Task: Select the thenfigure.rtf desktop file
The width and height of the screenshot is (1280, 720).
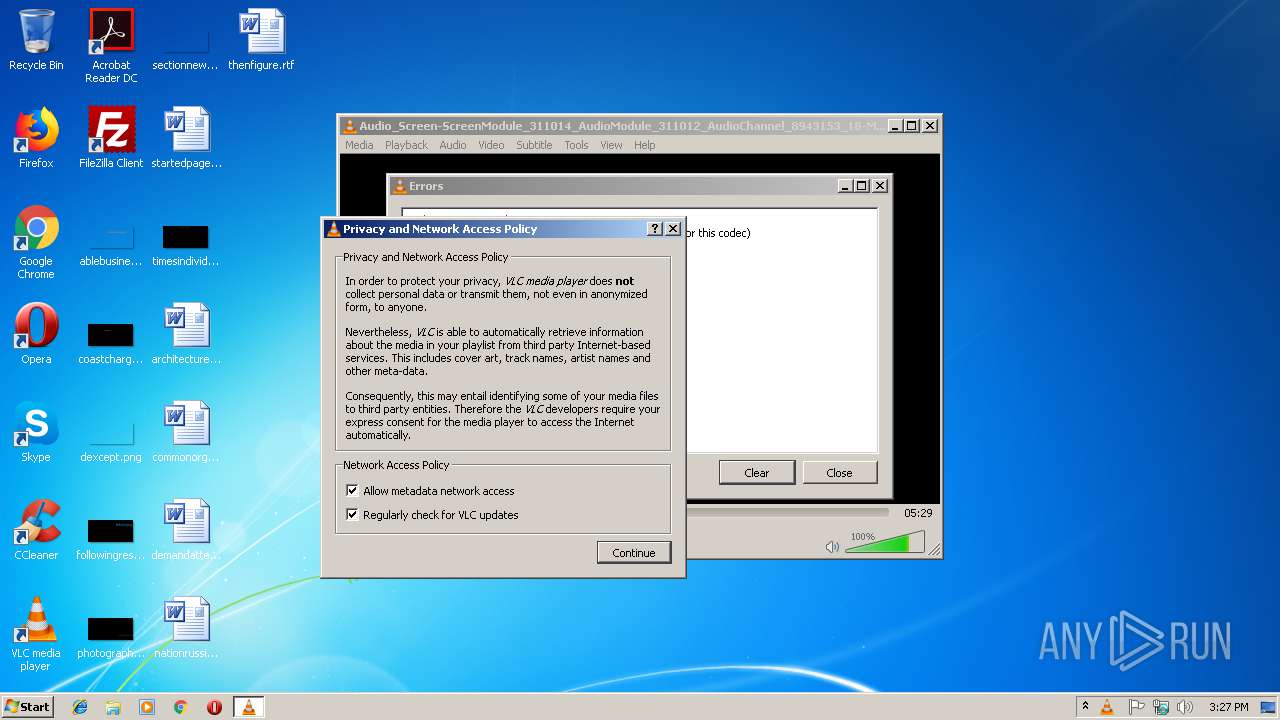Action: [261, 41]
